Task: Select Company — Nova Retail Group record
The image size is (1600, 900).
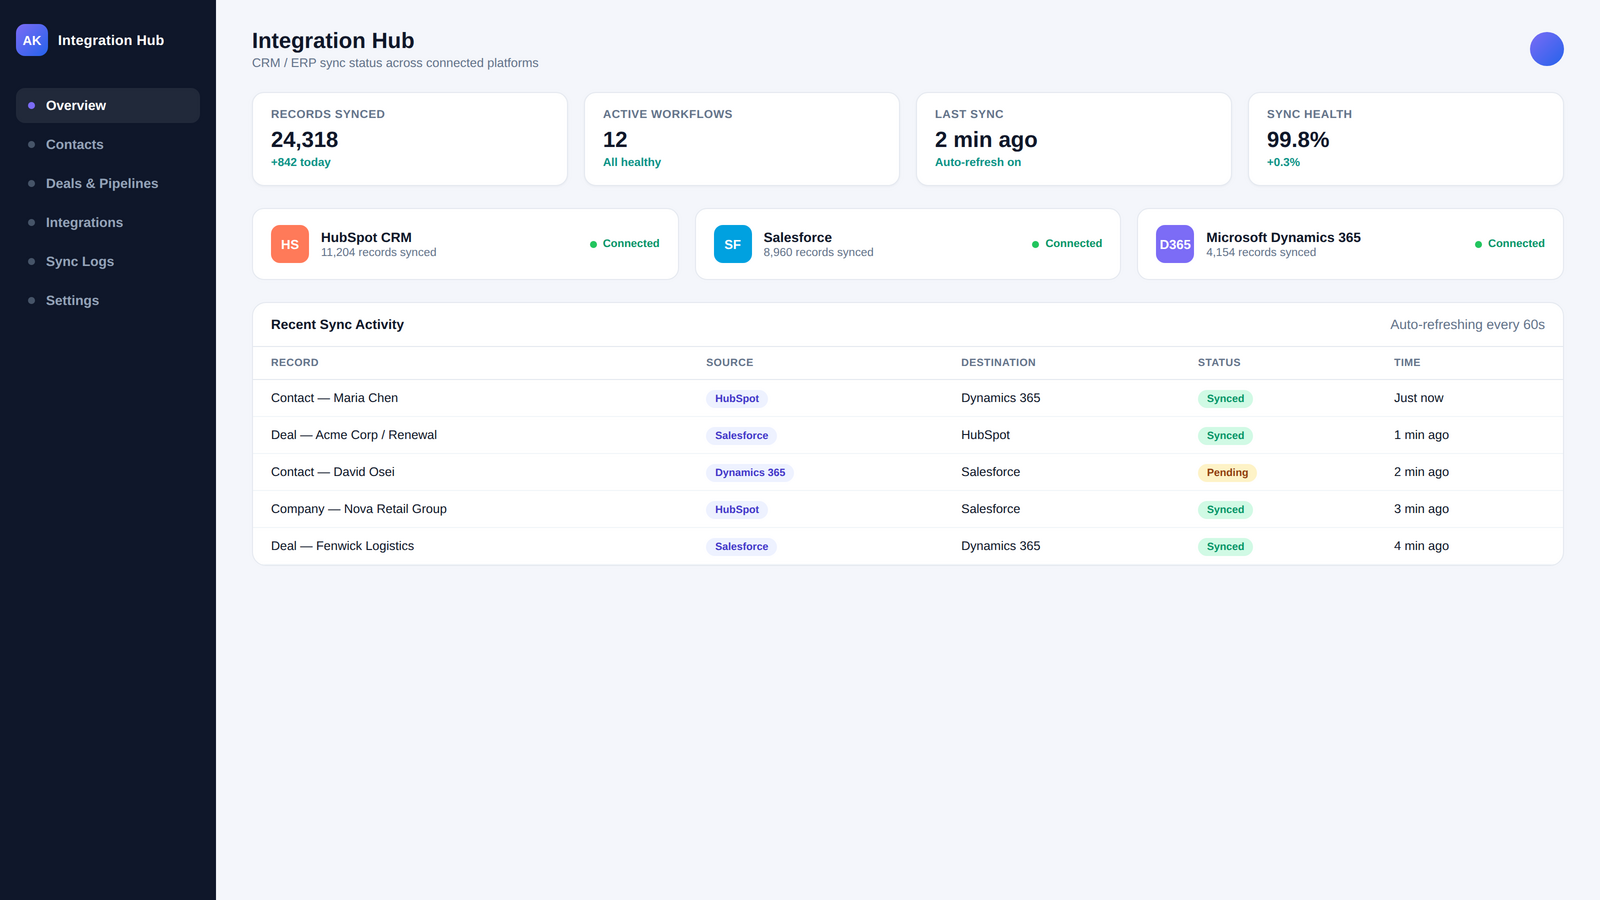Action: coord(359,509)
